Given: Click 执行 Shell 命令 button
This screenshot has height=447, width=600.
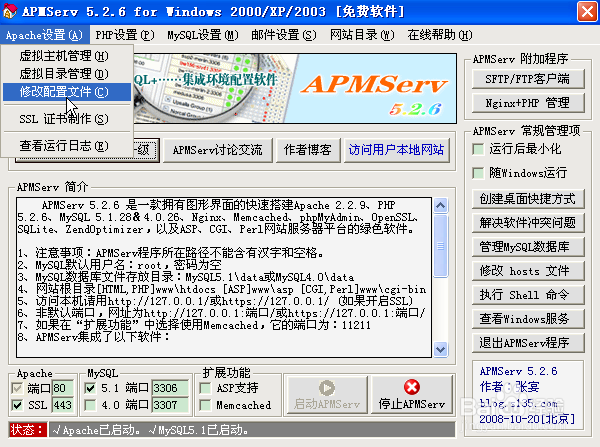Looking at the screenshot, I should pyautogui.click(x=528, y=295).
